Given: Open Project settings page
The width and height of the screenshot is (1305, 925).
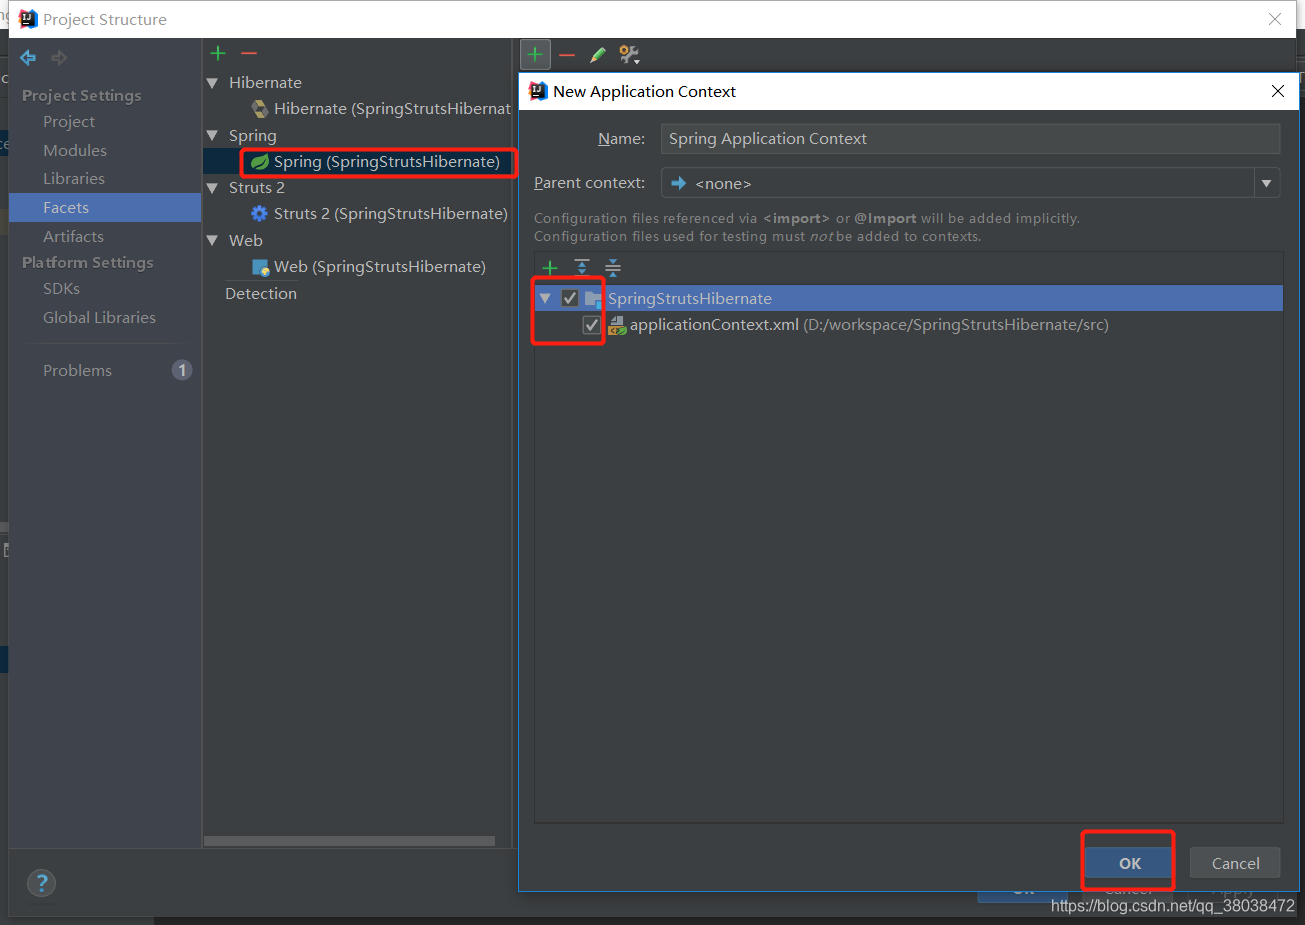Looking at the screenshot, I should [69, 122].
